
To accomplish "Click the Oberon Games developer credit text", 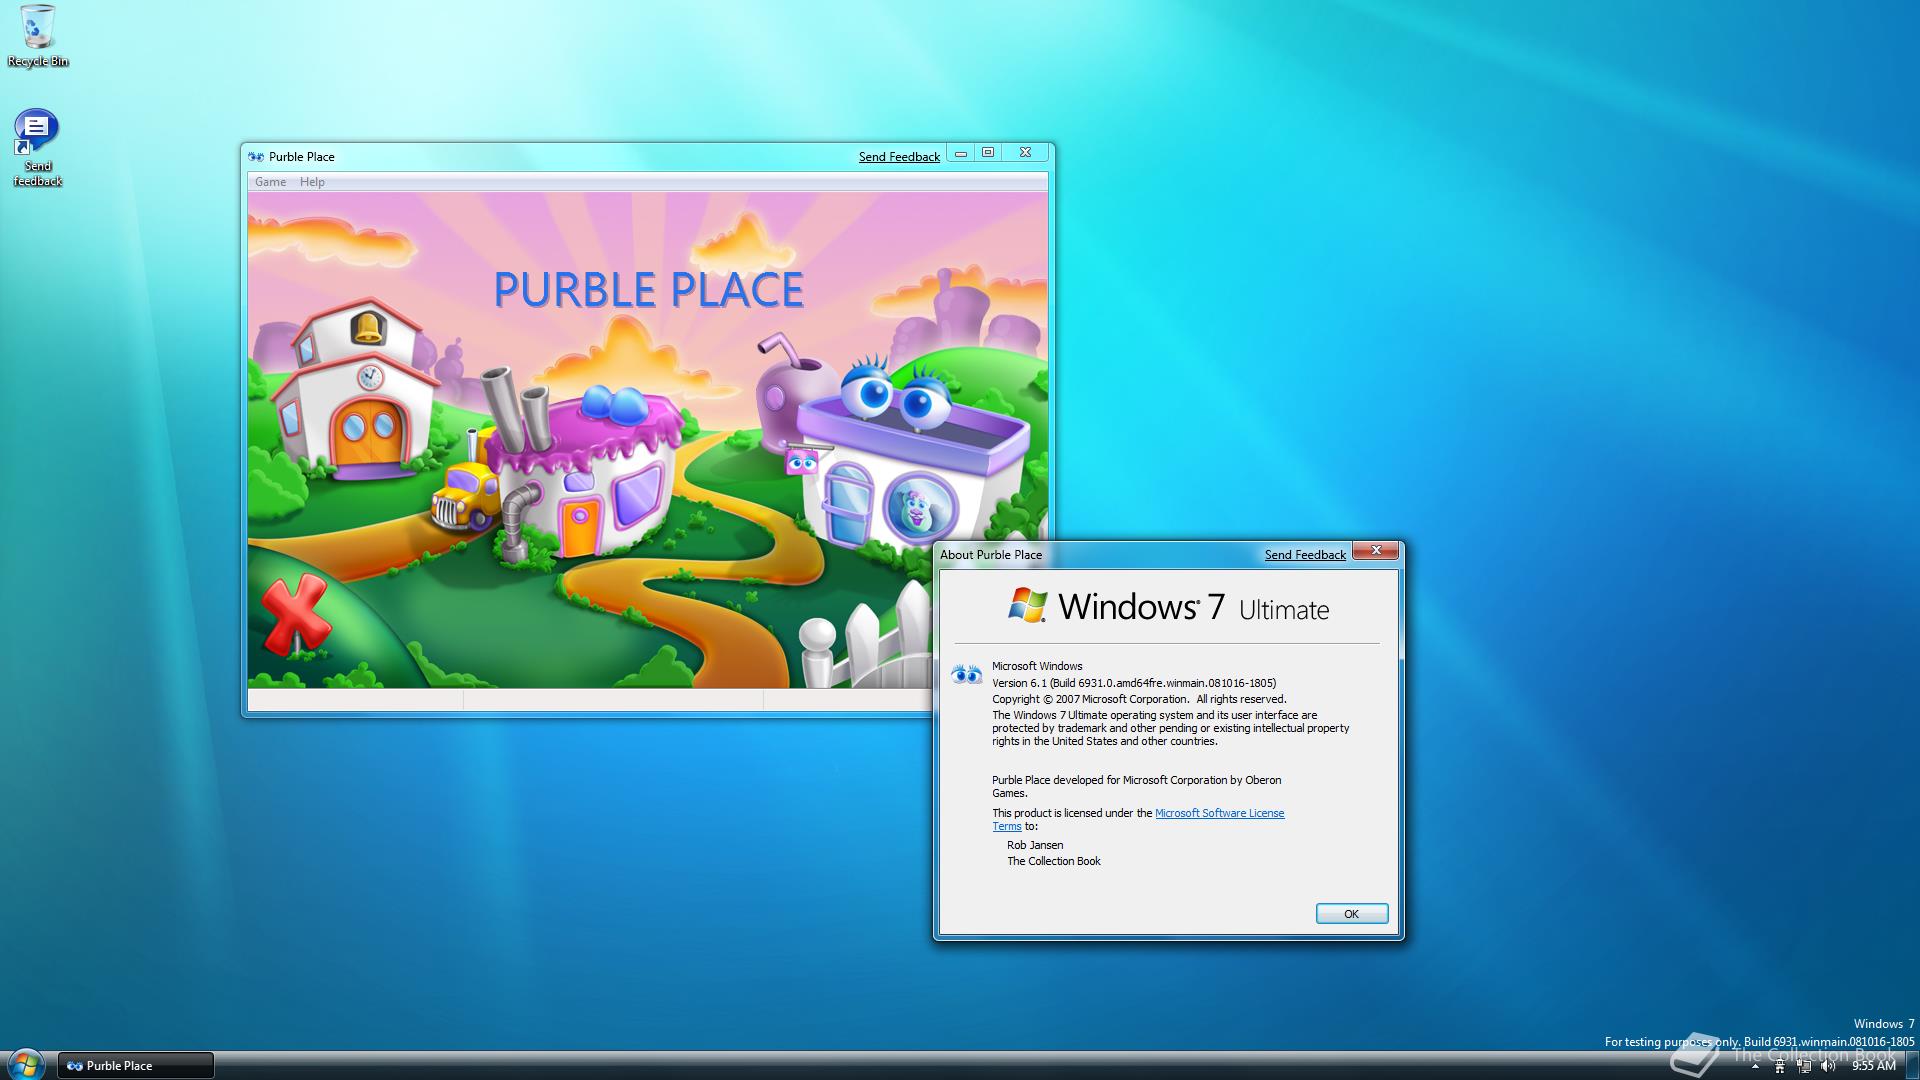I will (x=1136, y=787).
